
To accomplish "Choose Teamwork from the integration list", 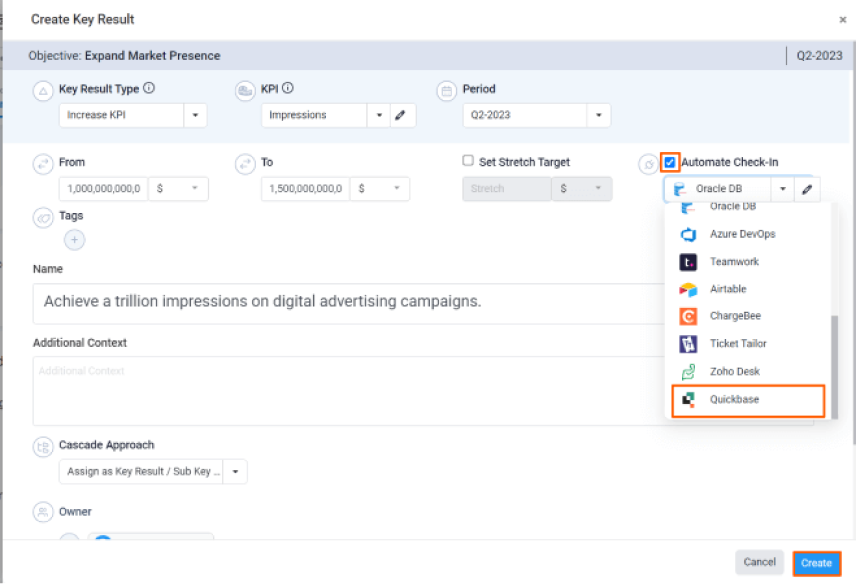I will tap(748, 262).
